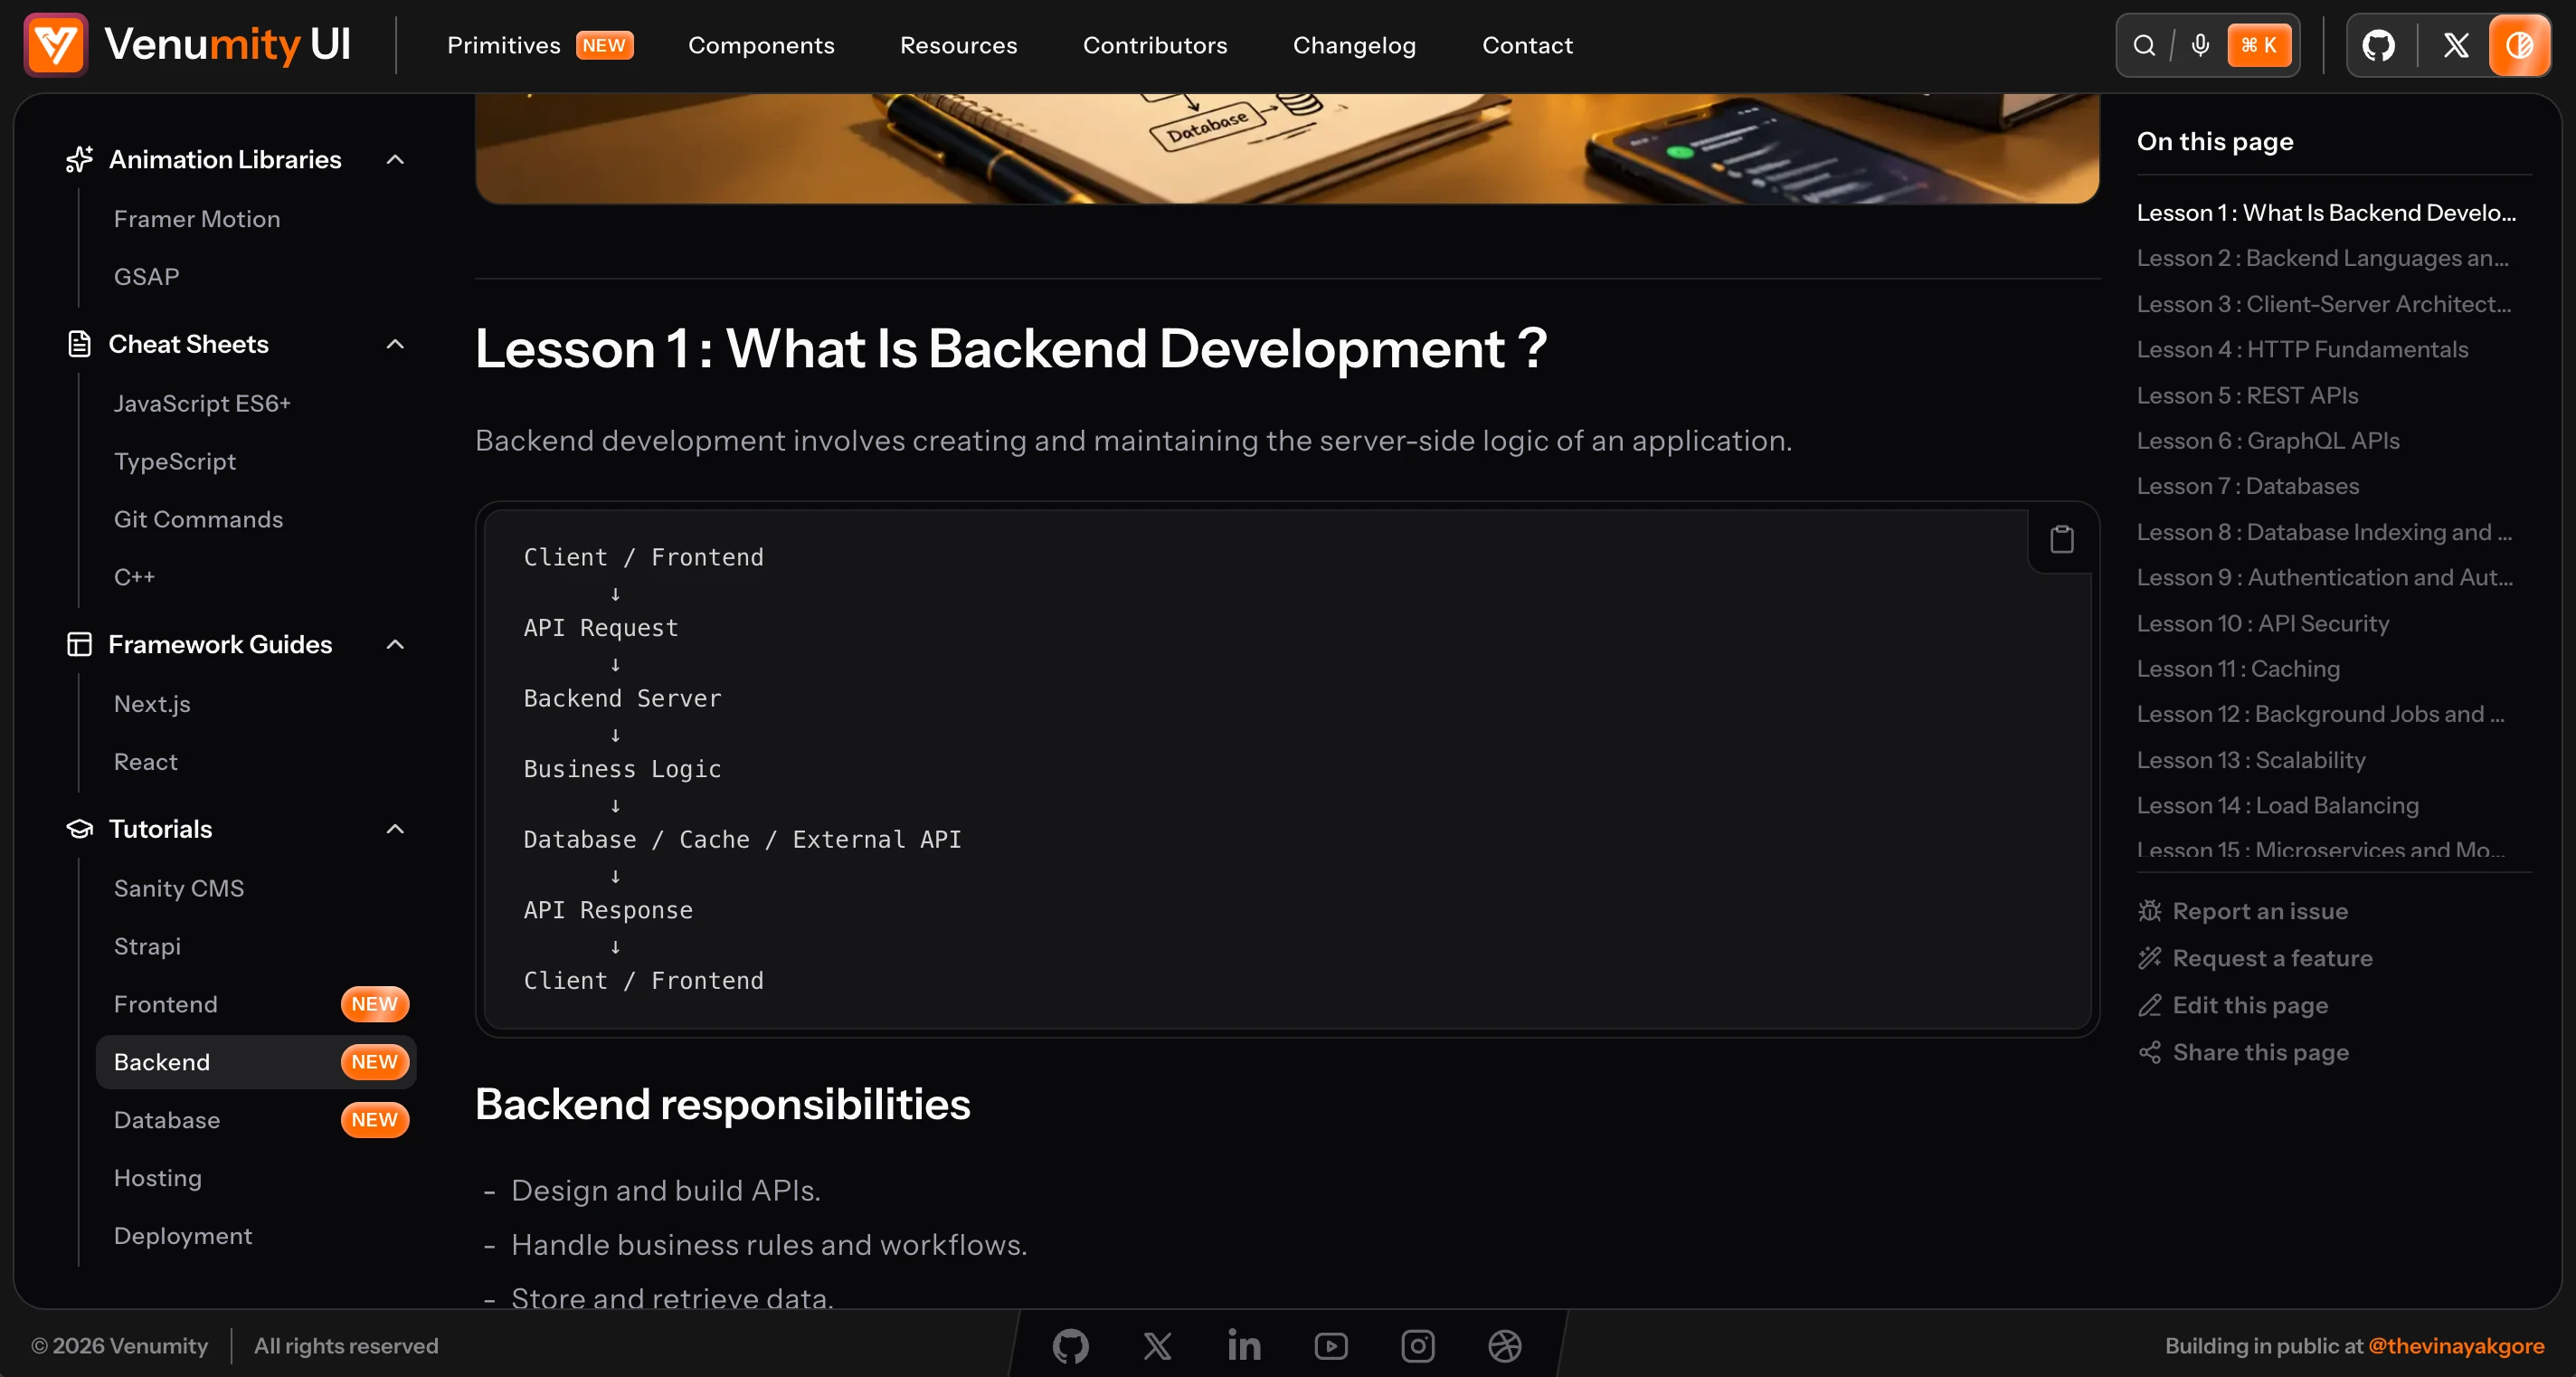The width and height of the screenshot is (2576, 1377).
Task: Click the Venumity UI logo icon
Action: pyautogui.click(x=56, y=45)
